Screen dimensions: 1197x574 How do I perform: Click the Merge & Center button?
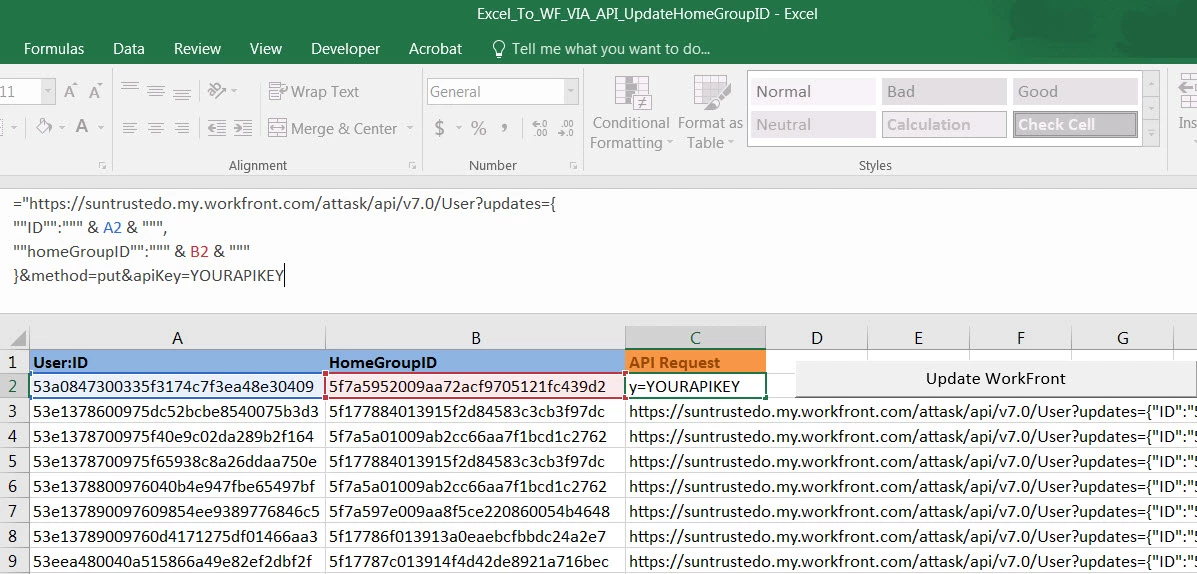point(333,128)
